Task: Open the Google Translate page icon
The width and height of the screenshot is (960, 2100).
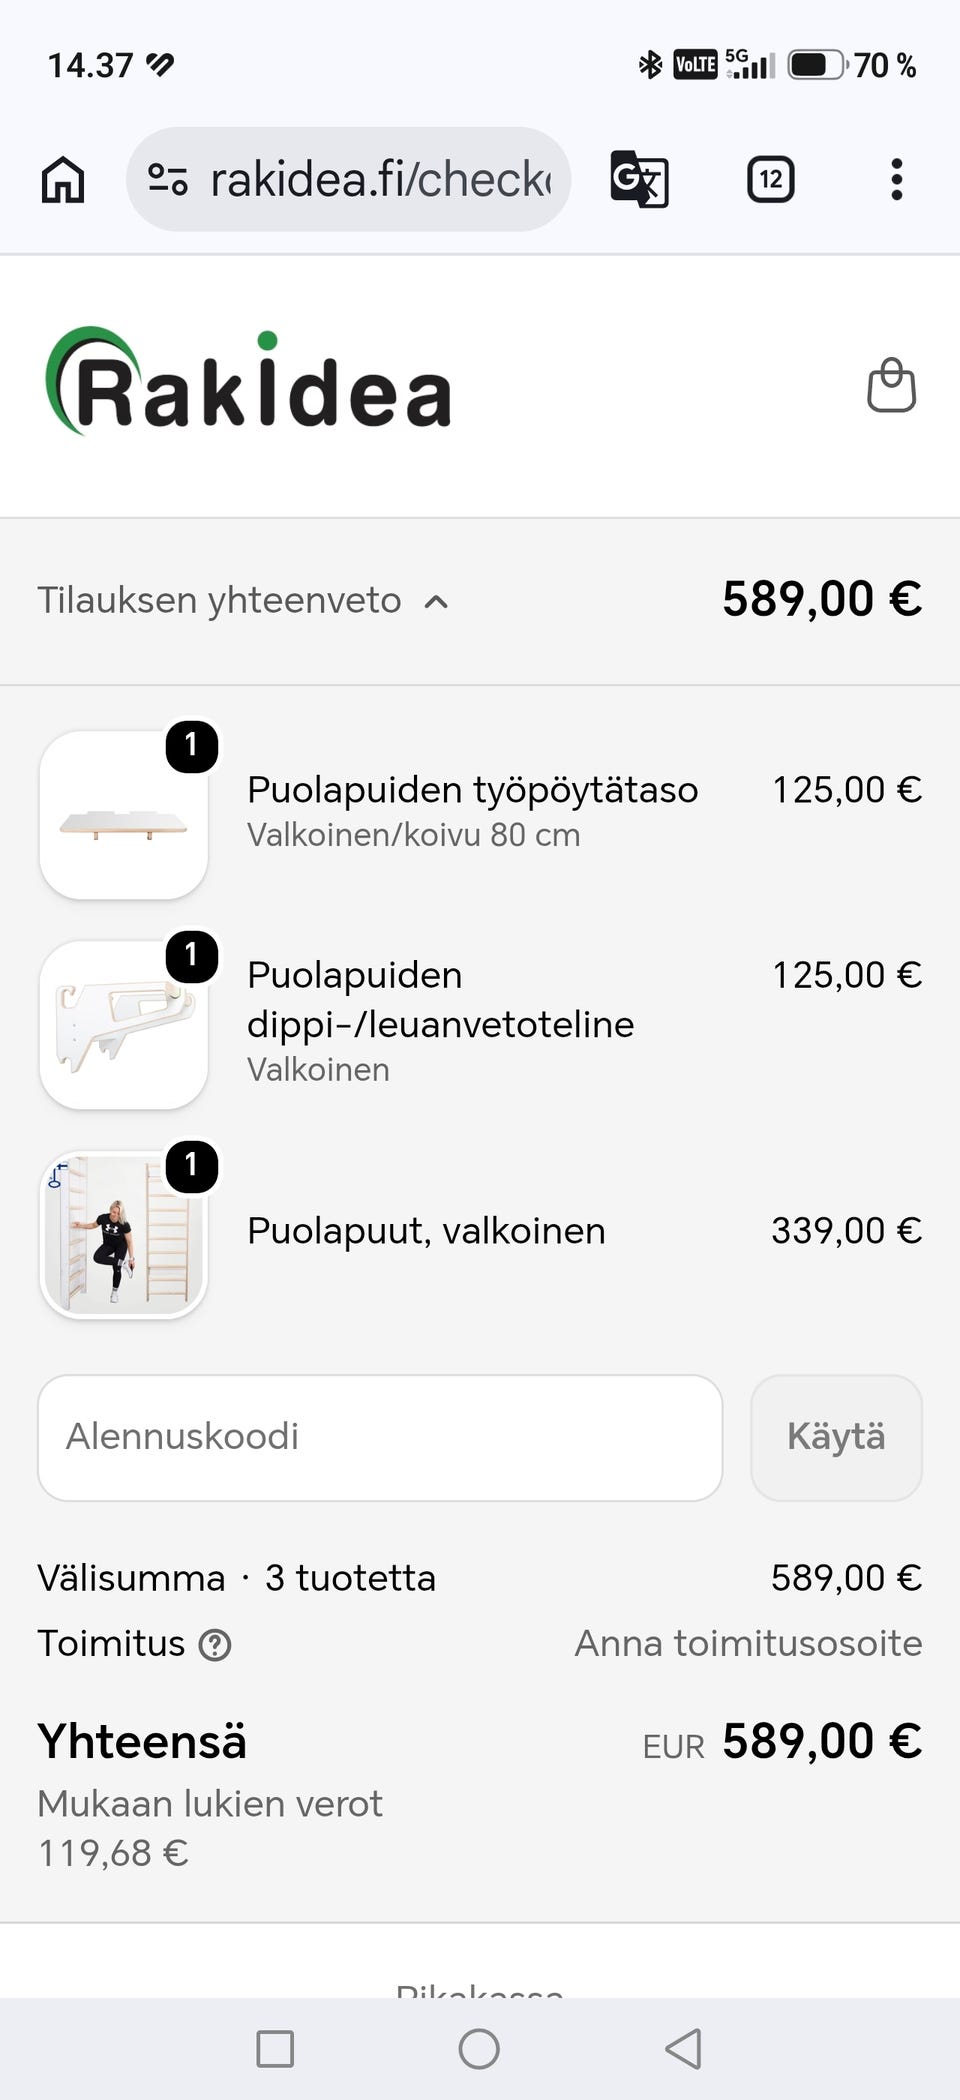Action: click(x=639, y=179)
